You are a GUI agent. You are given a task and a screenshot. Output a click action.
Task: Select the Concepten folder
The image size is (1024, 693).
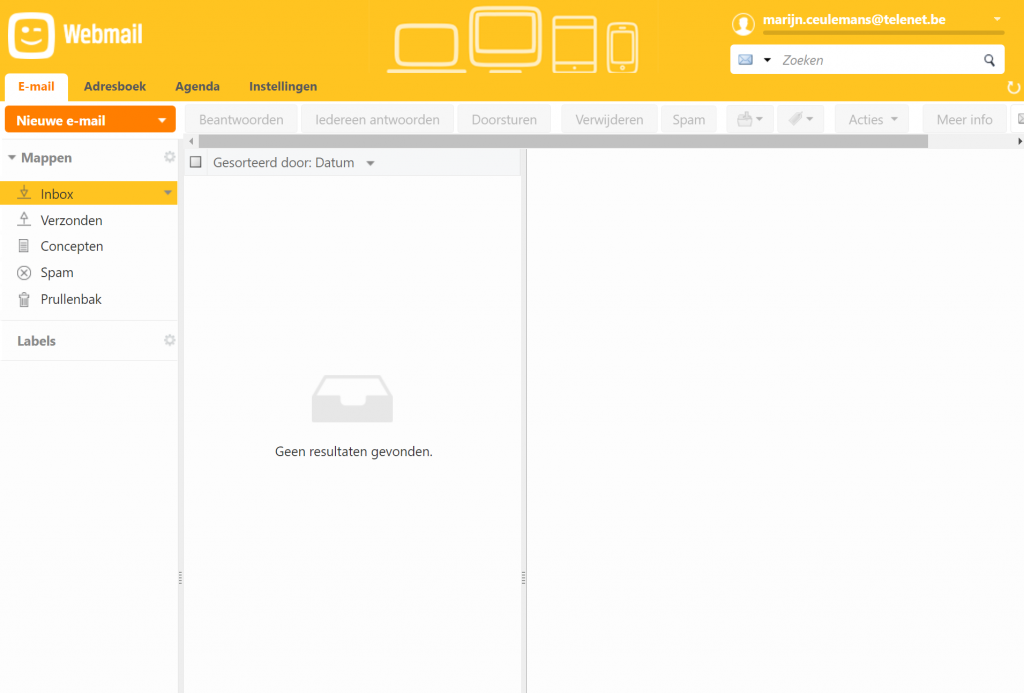(89, 246)
